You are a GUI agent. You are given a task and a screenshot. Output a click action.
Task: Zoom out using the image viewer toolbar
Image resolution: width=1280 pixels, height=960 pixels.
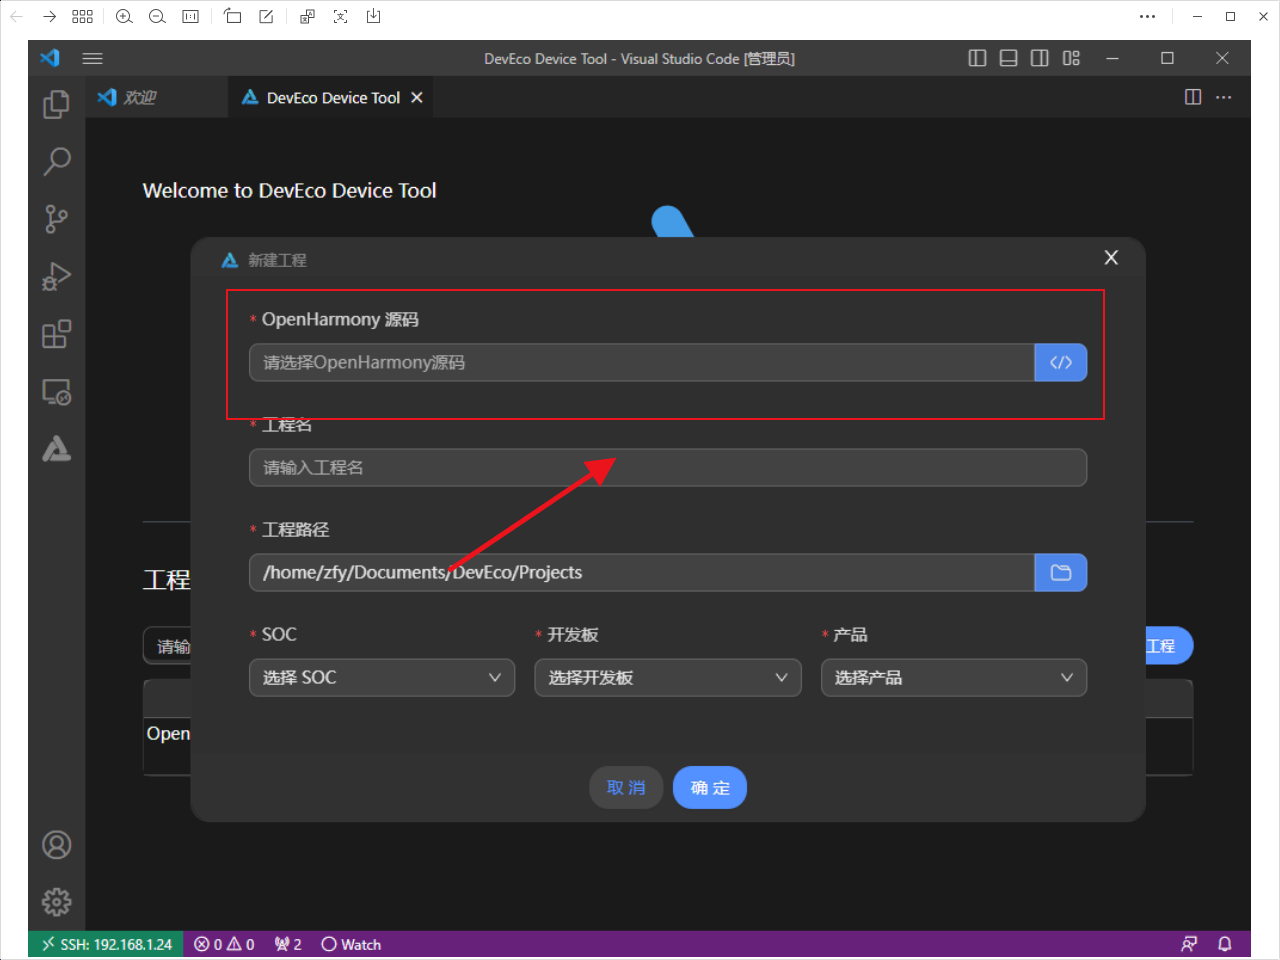tap(157, 16)
